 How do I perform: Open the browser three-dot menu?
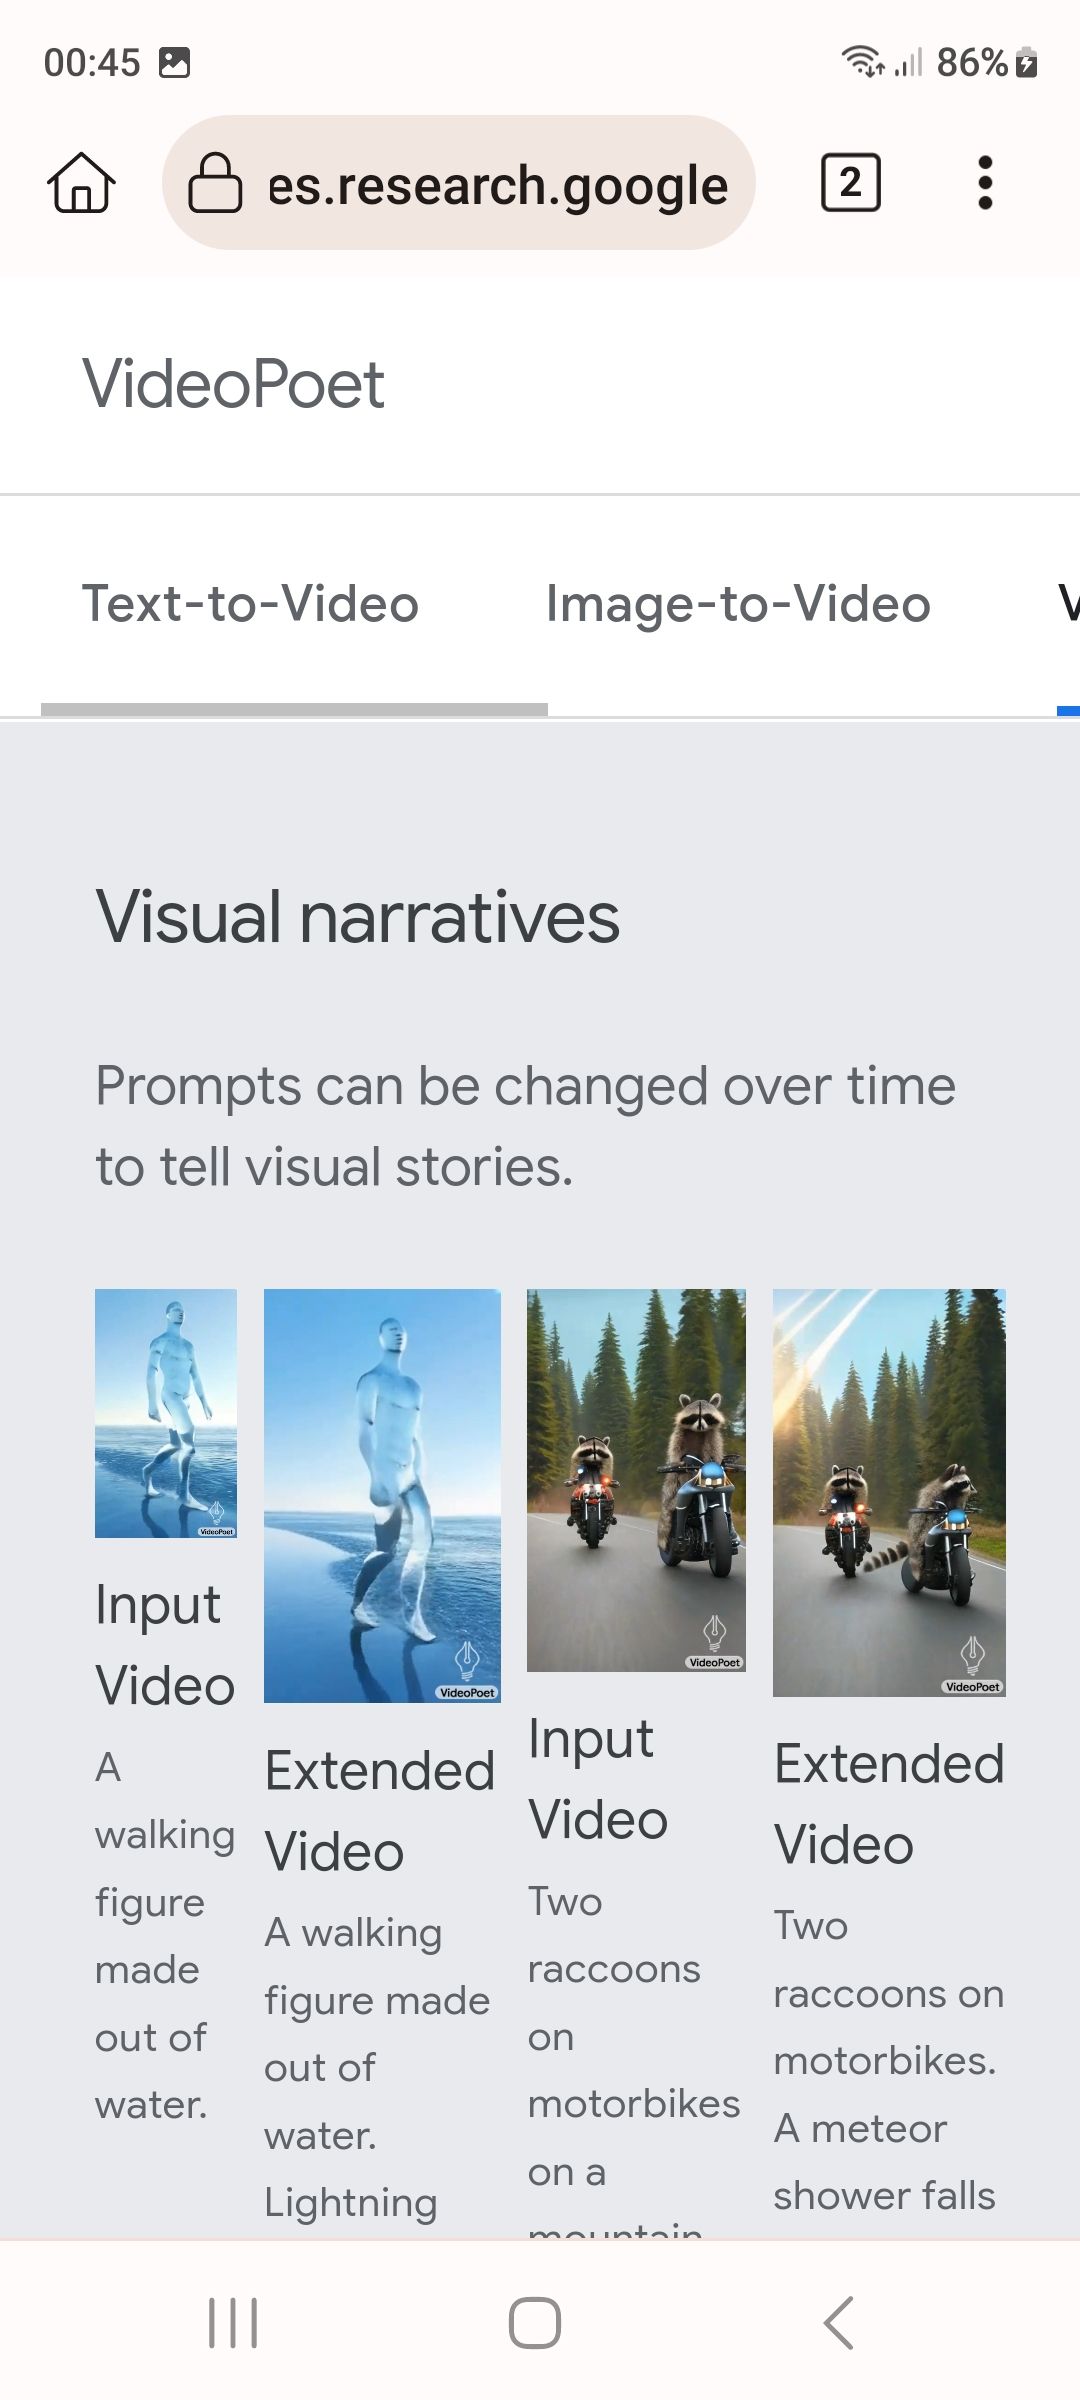tap(985, 183)
